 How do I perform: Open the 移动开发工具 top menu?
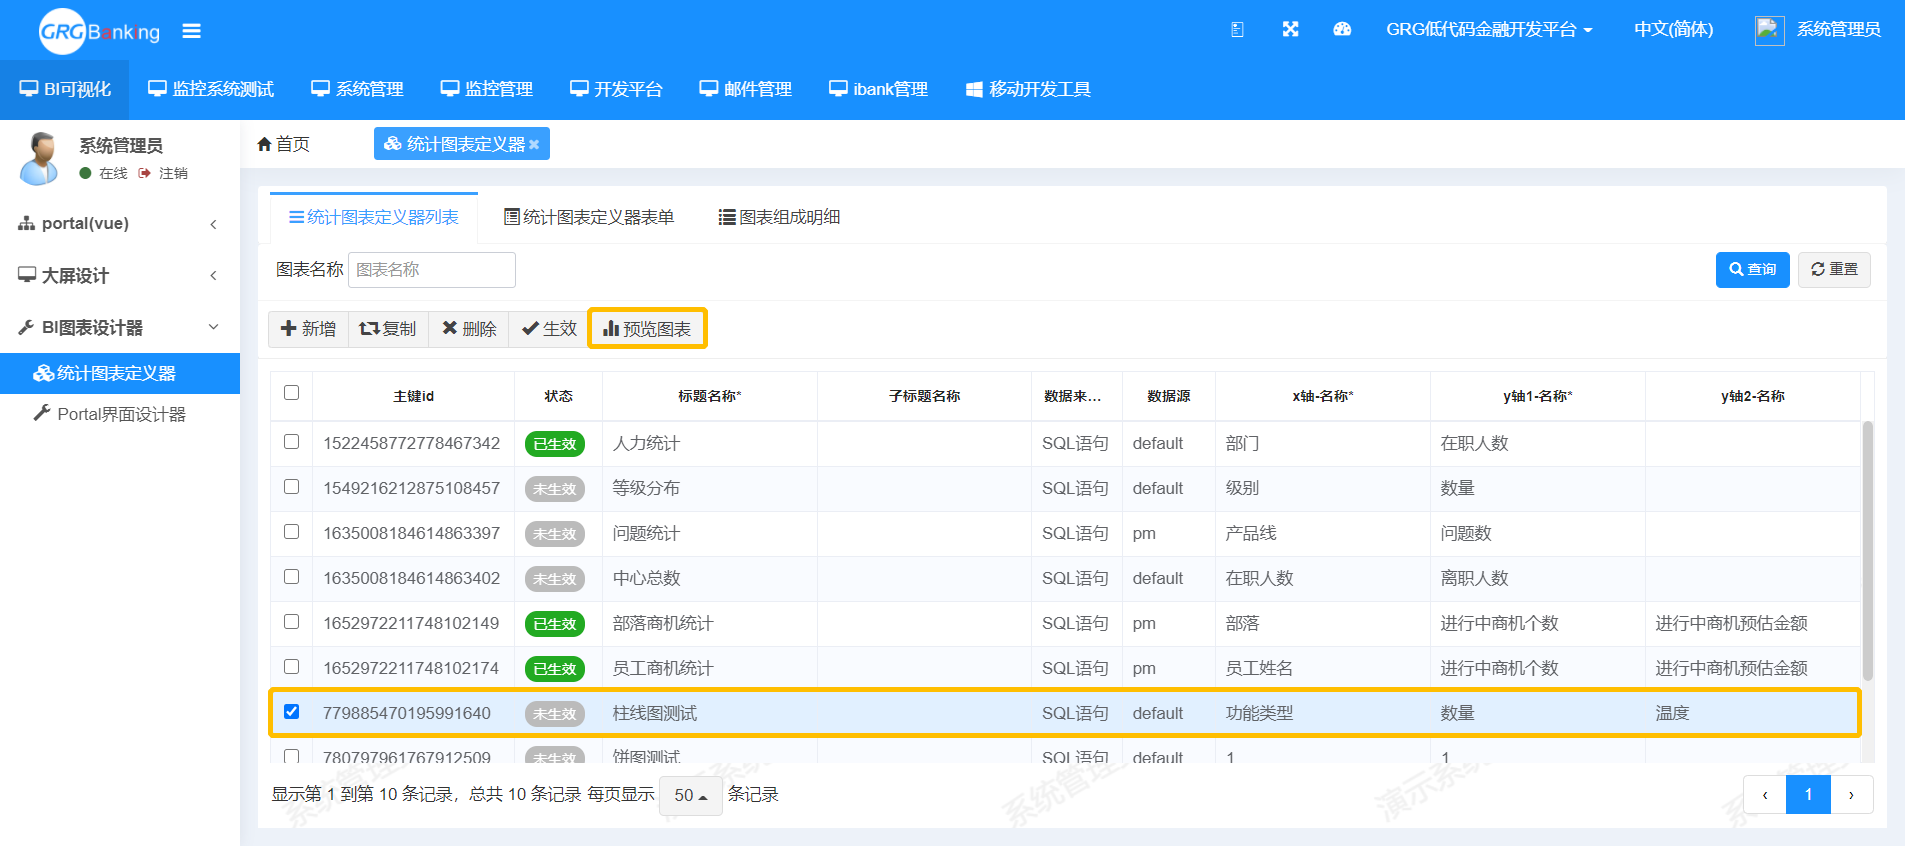[1028, 89]
